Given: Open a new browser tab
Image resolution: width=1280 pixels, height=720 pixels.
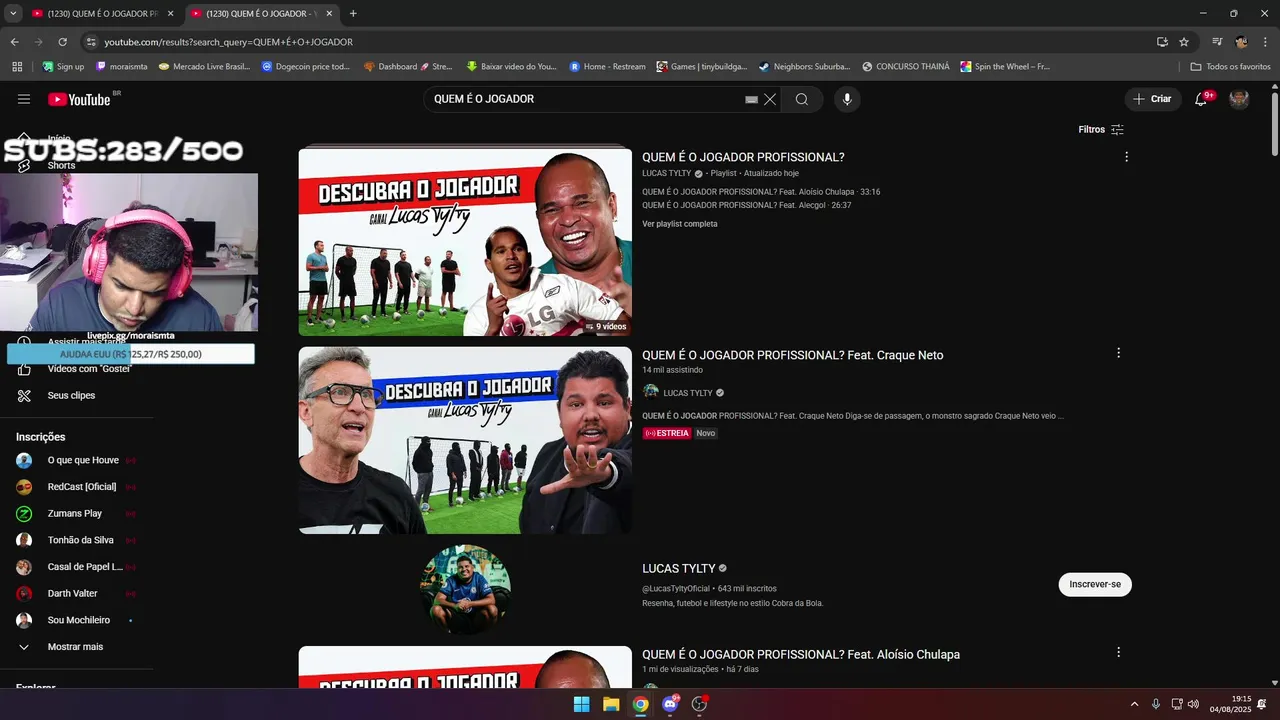Looking at the screenshot, I should 353,14.
